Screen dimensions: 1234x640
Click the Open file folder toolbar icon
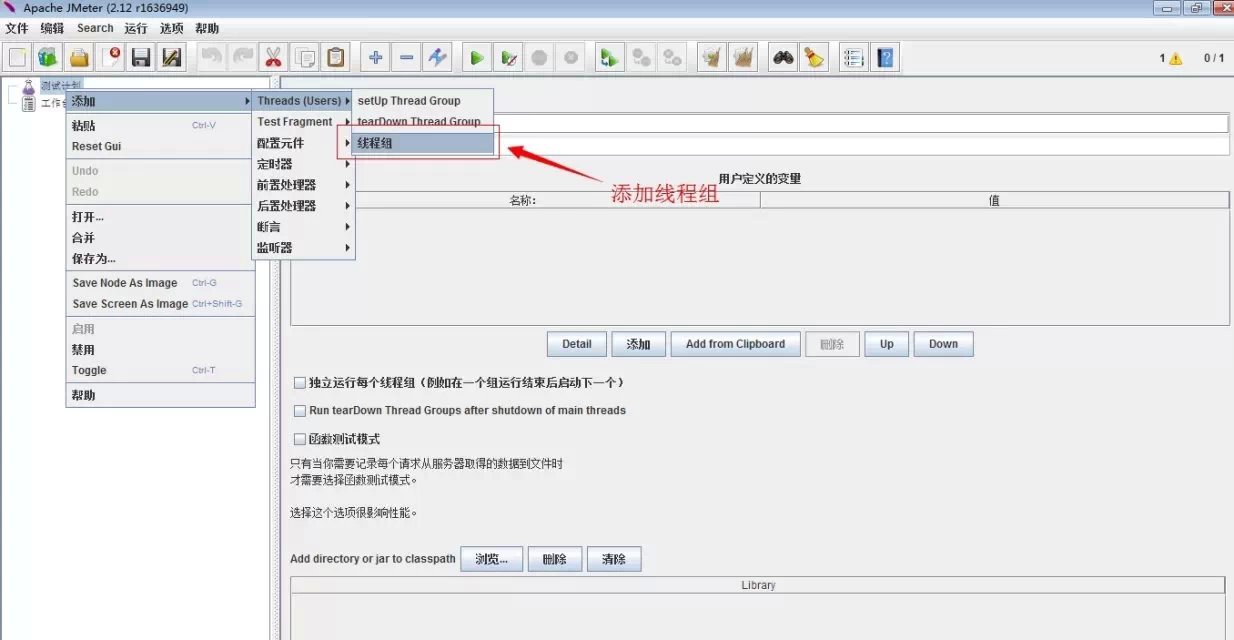coord(79,58)
